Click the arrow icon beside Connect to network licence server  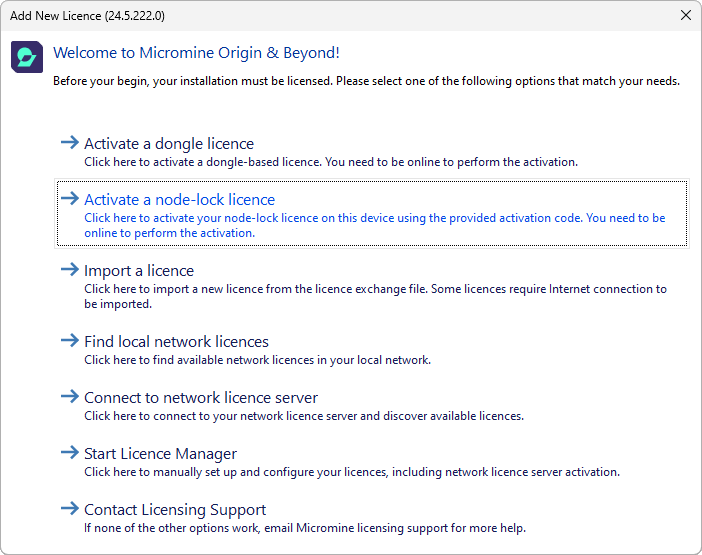[69, 397]
